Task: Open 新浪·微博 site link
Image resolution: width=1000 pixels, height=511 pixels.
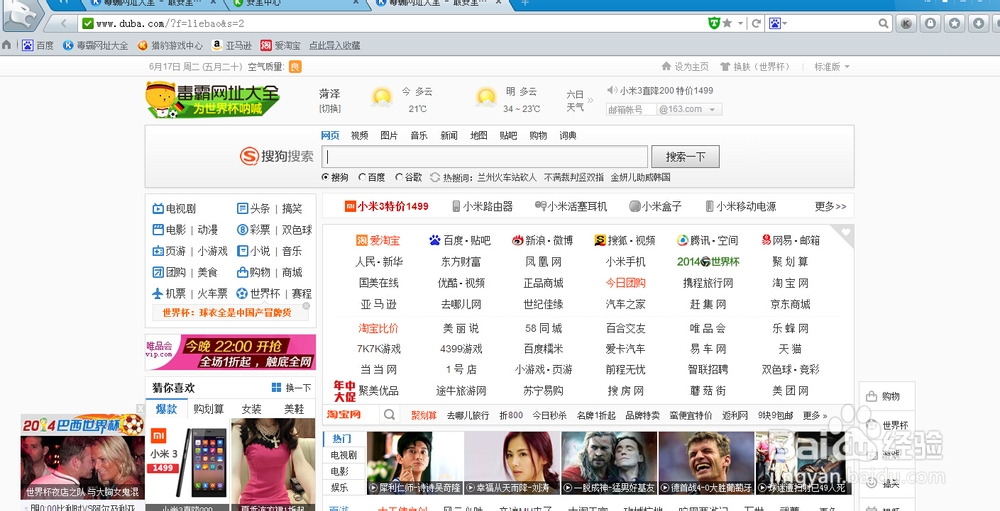Action: tap(543, 241)
